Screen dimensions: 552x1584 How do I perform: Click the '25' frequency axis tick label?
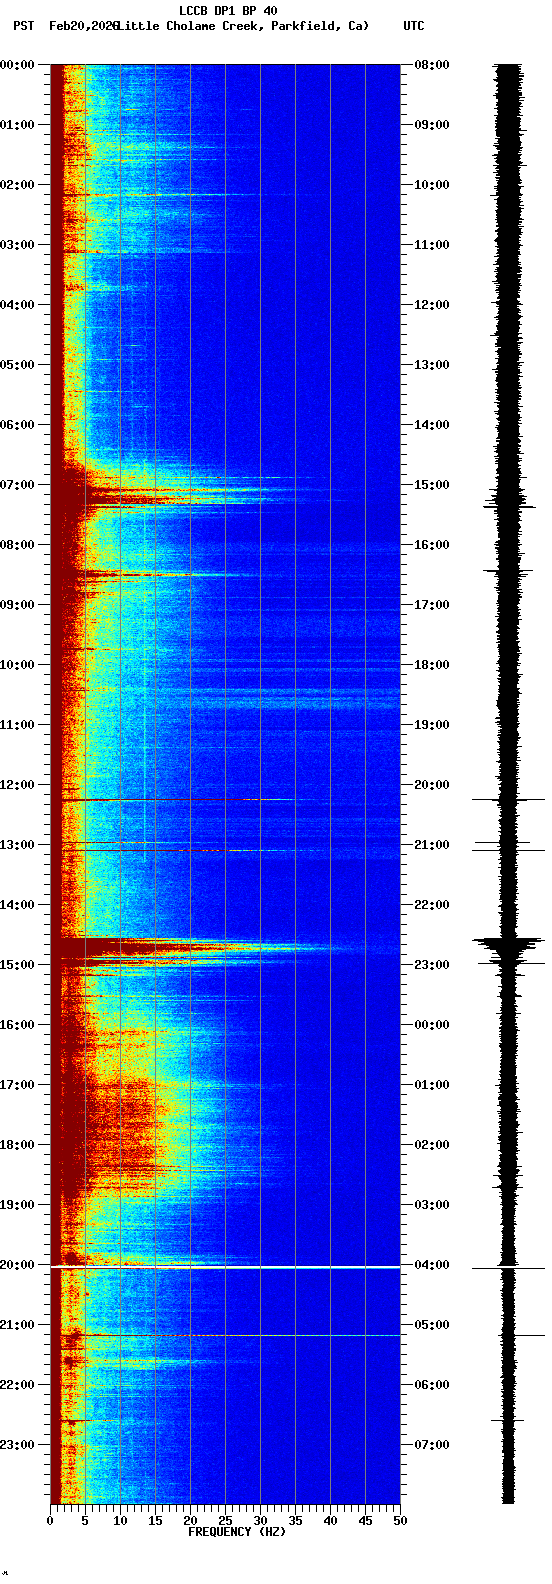(x=225, y=1521)
